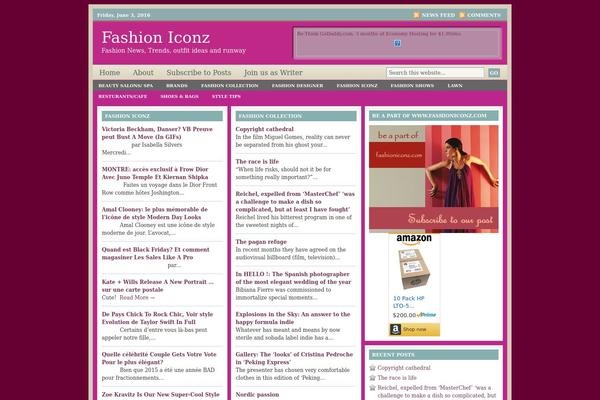This screenshot has width=600, height=400.
Task: Open Explosions in the Sky article
Action: (293, 318)
